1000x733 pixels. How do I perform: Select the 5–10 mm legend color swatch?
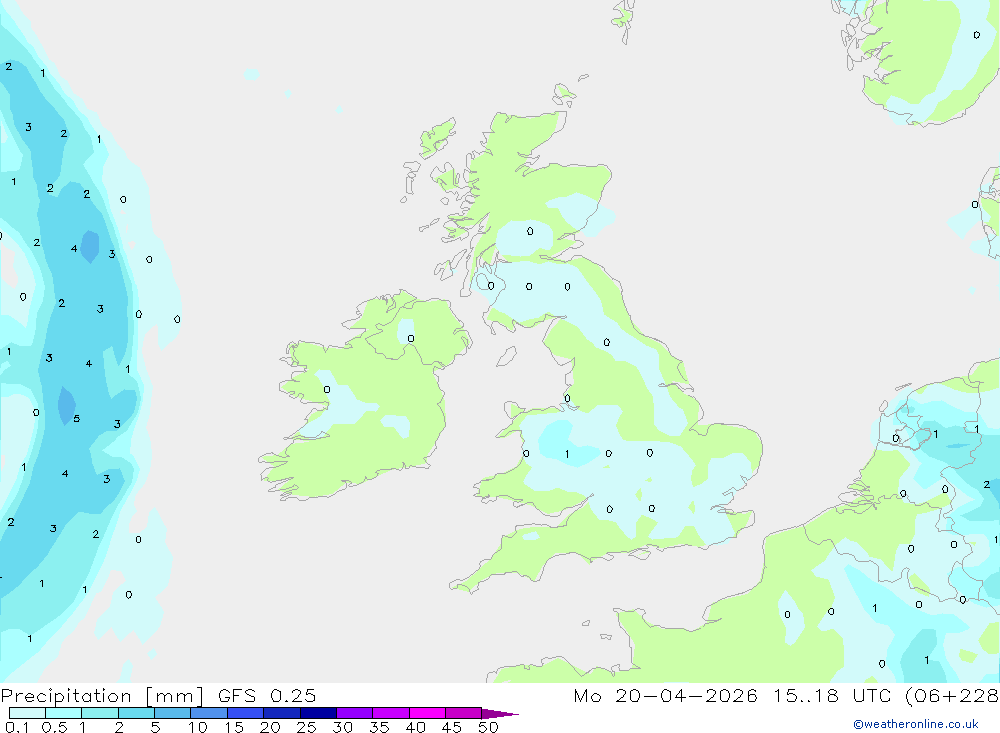coord(173,713)
